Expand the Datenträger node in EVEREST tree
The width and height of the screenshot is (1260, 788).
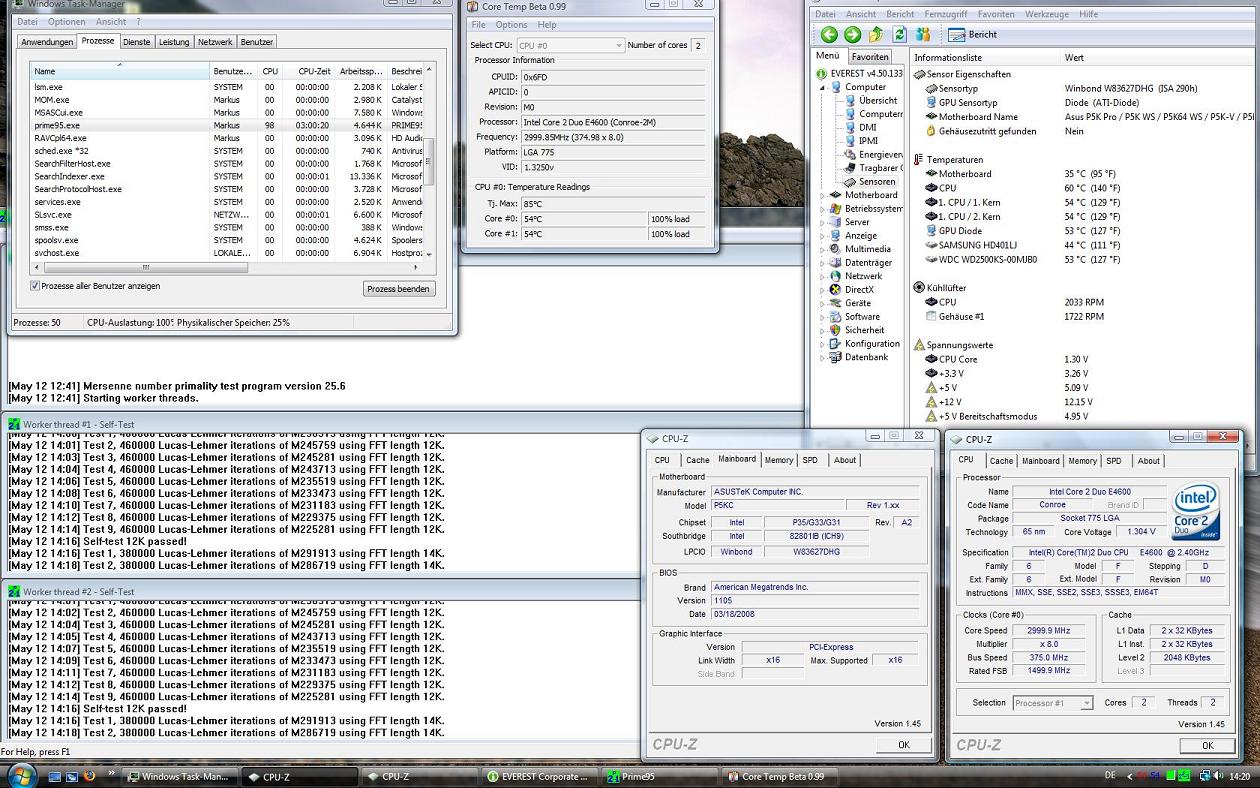pyautogui.click(x=824, y=263)
